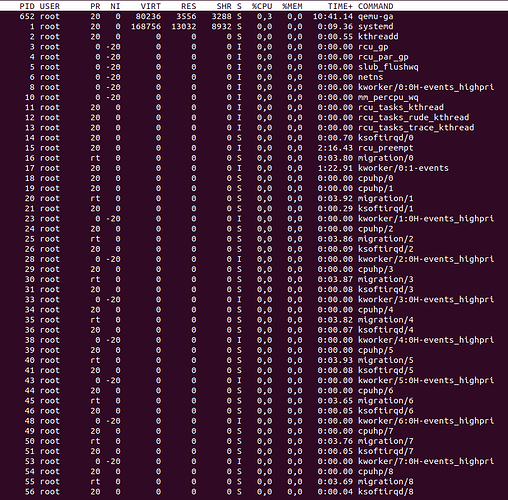
Task: Select the systemd process row
Action: point(254,26)
